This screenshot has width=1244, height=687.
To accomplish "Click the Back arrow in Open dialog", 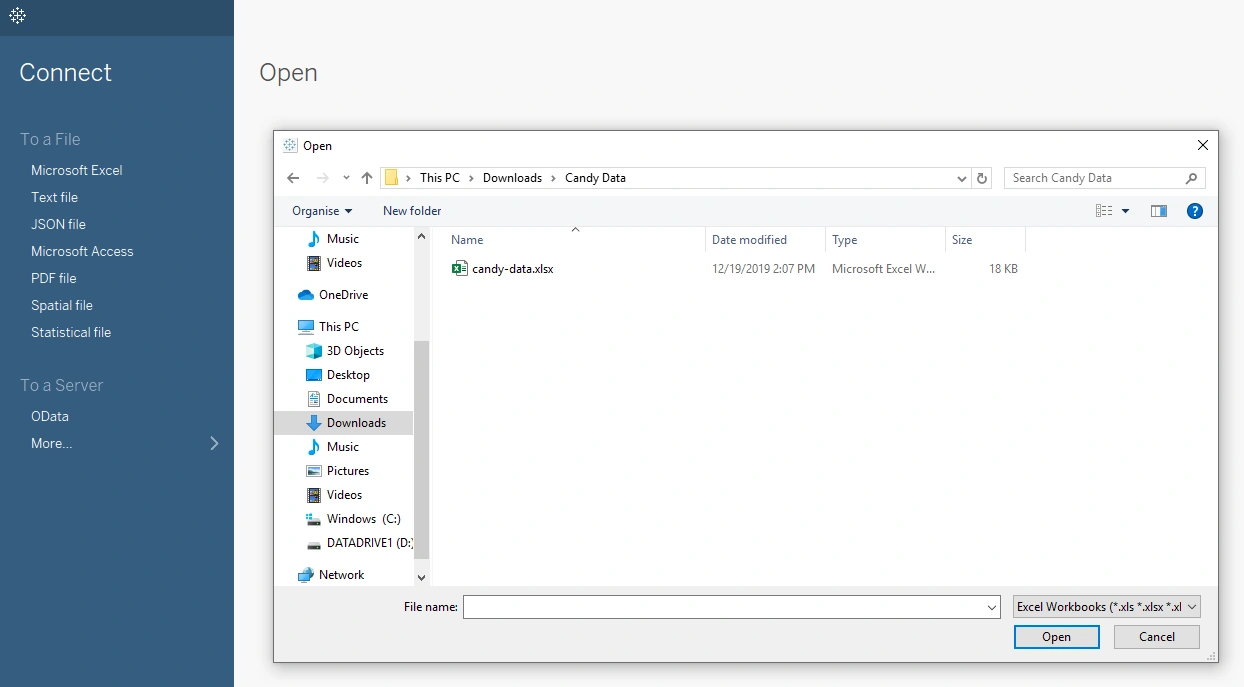I will click(x=292, y=178).
